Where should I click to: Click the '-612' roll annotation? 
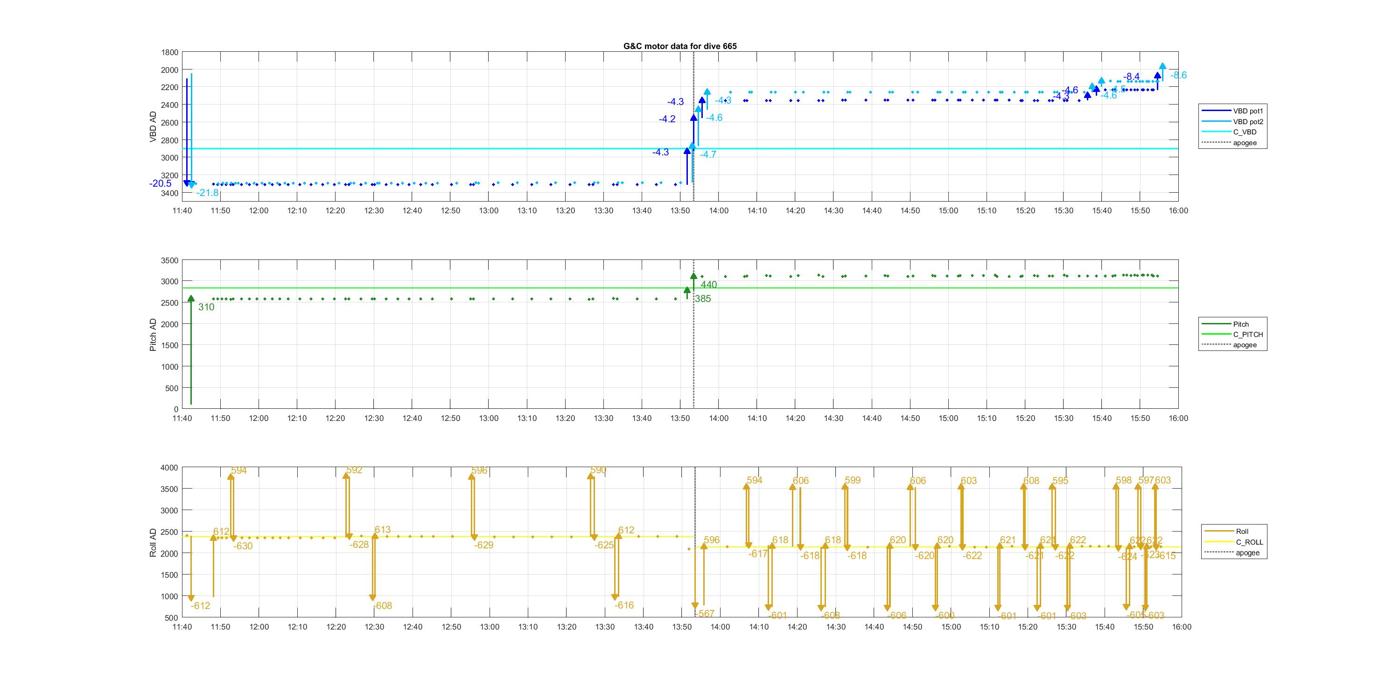201,606
